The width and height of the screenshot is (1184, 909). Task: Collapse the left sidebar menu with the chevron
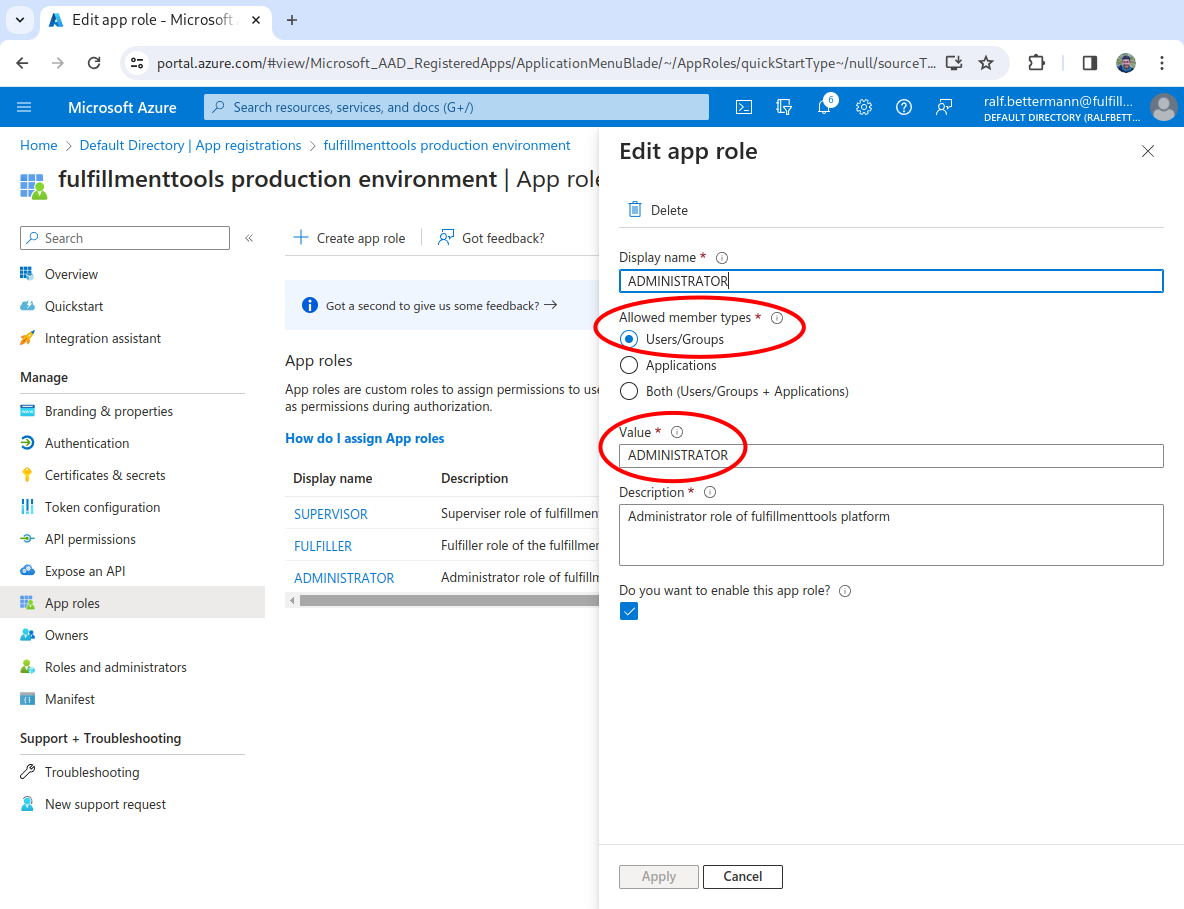[249, 238]
